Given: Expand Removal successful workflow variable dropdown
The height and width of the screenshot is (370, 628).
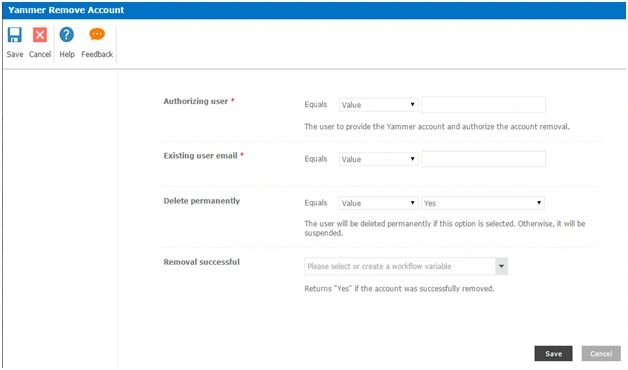Looking at the screenshot, I should coord(501,266).
